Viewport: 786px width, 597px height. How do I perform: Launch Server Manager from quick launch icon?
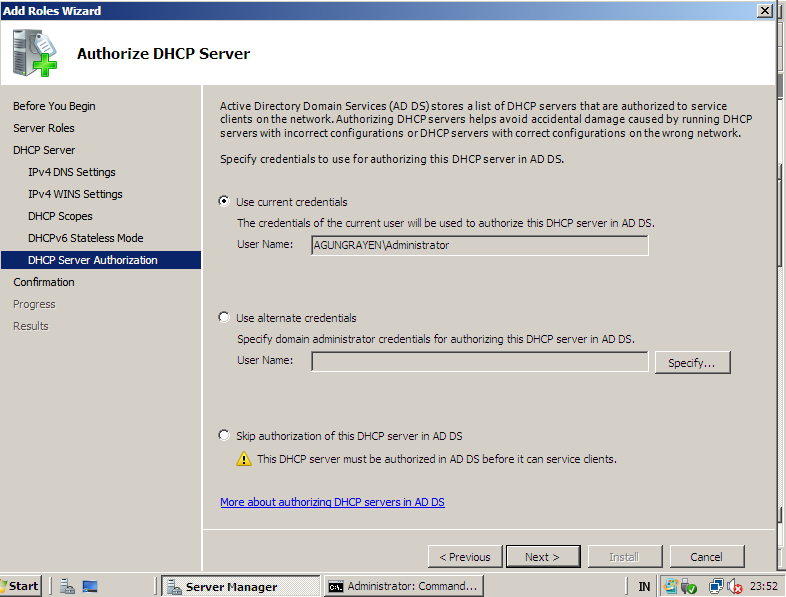coord(67,586)
